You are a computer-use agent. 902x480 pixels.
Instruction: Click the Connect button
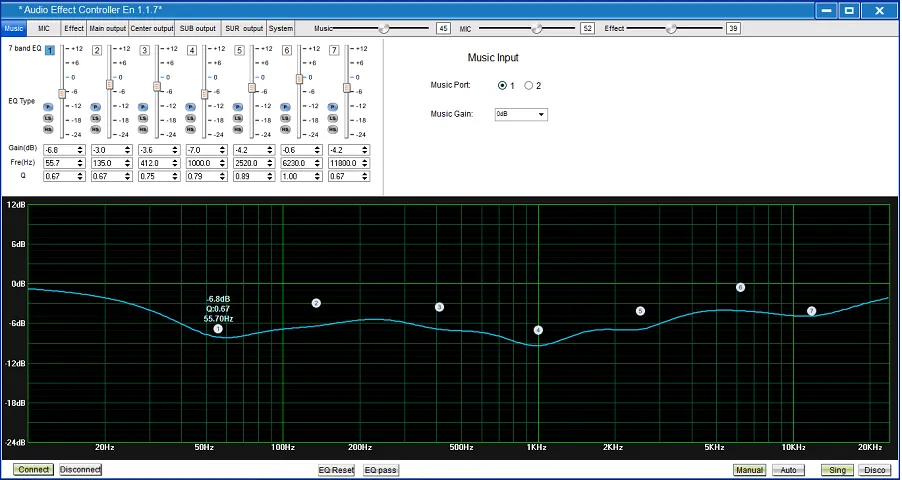coord(33,469)
